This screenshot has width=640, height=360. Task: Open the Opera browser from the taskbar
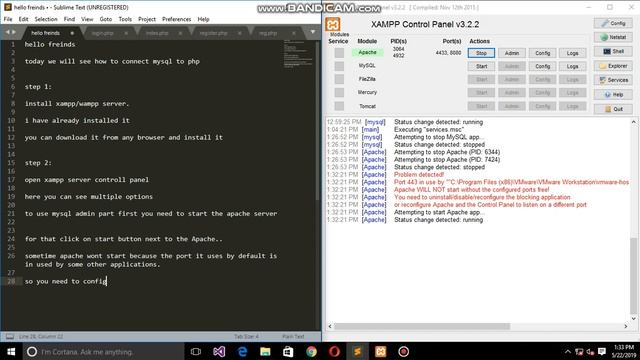(334, 351)
